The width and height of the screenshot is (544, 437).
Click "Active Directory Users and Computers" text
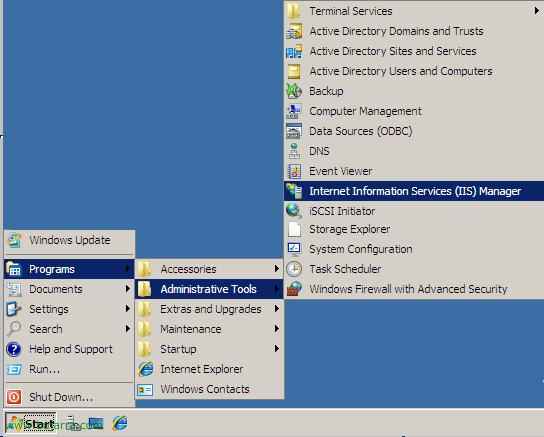coord(401,71)
